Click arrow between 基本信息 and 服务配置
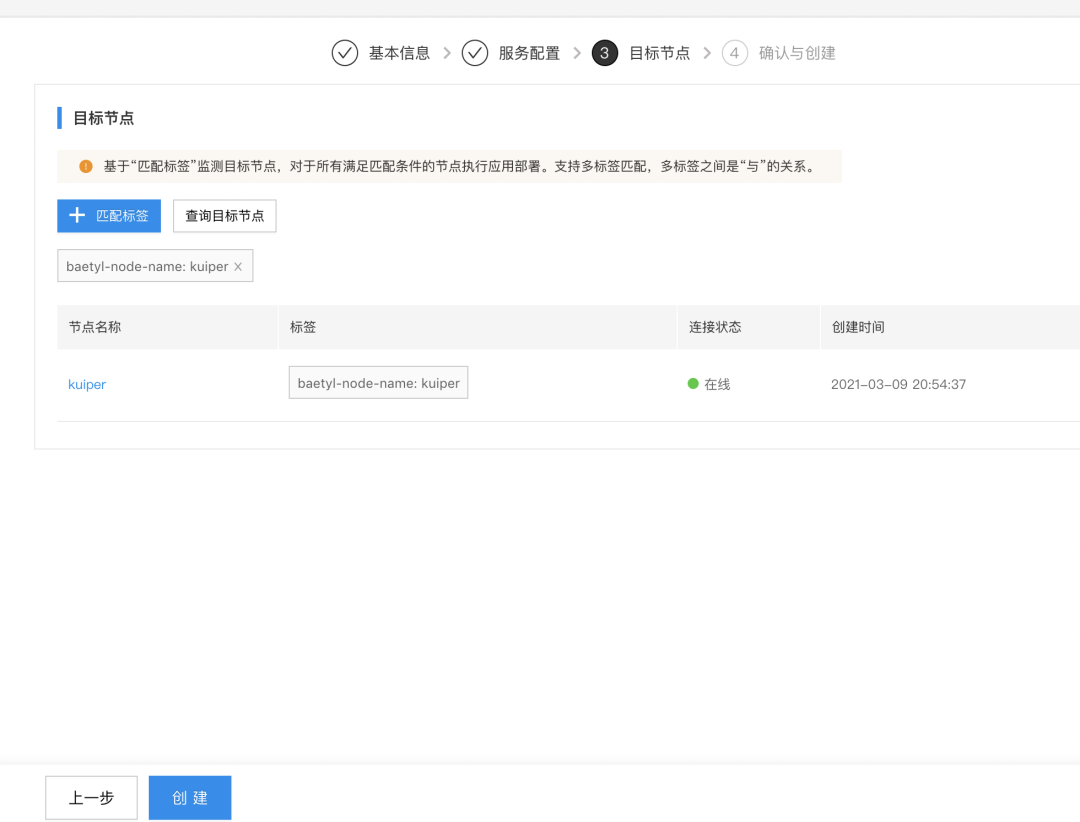This screenshot has height=822, width=1080. (447, 53)
